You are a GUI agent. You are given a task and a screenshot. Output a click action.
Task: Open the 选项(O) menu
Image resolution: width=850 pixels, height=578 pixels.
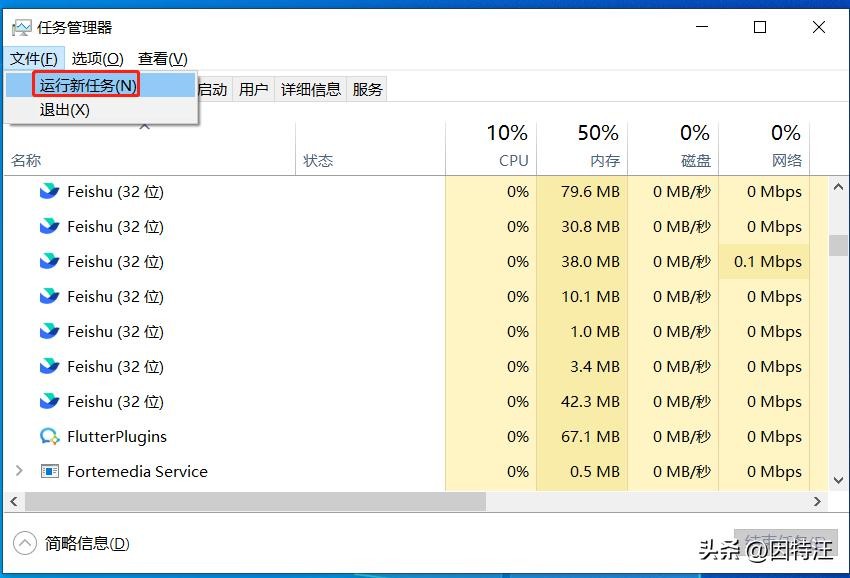pos(97,59)
